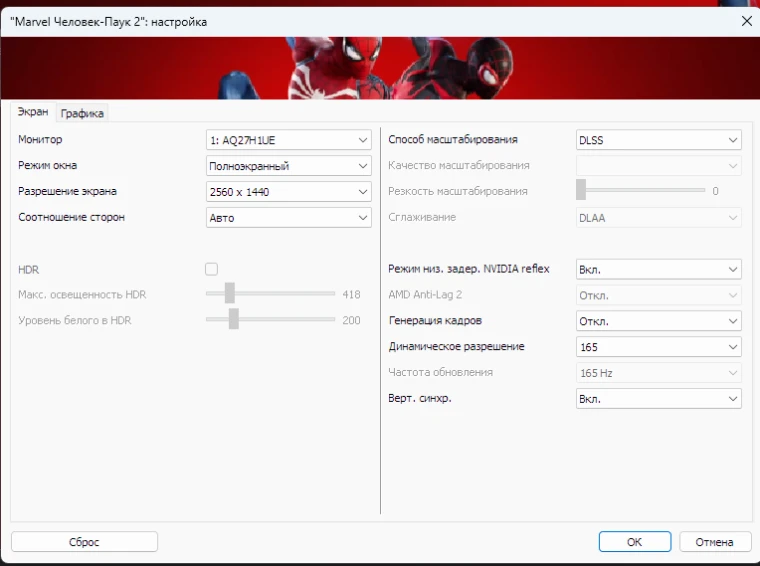Click the Способ масштабирования label

click(453, 140)
